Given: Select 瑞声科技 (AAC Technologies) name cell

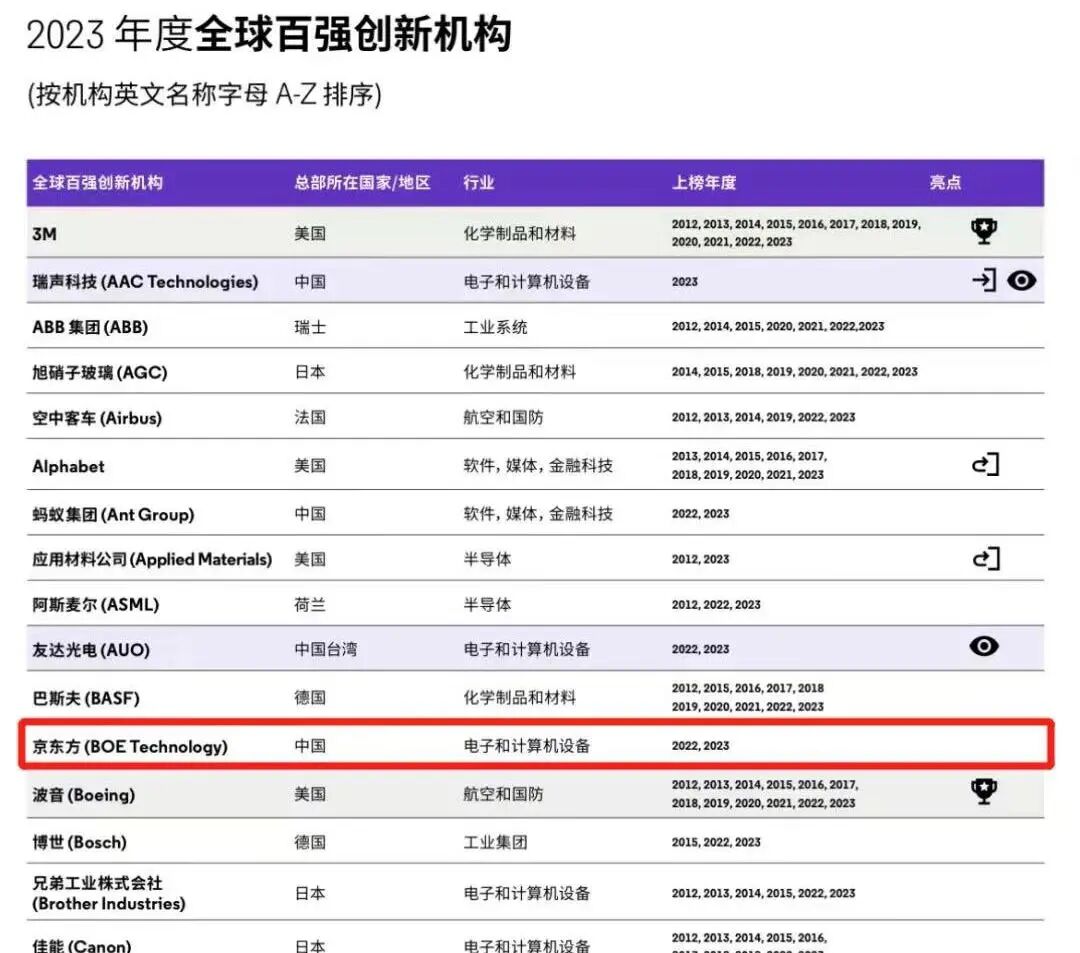Looking at the screenshot, I should click(x=145, y=282).
